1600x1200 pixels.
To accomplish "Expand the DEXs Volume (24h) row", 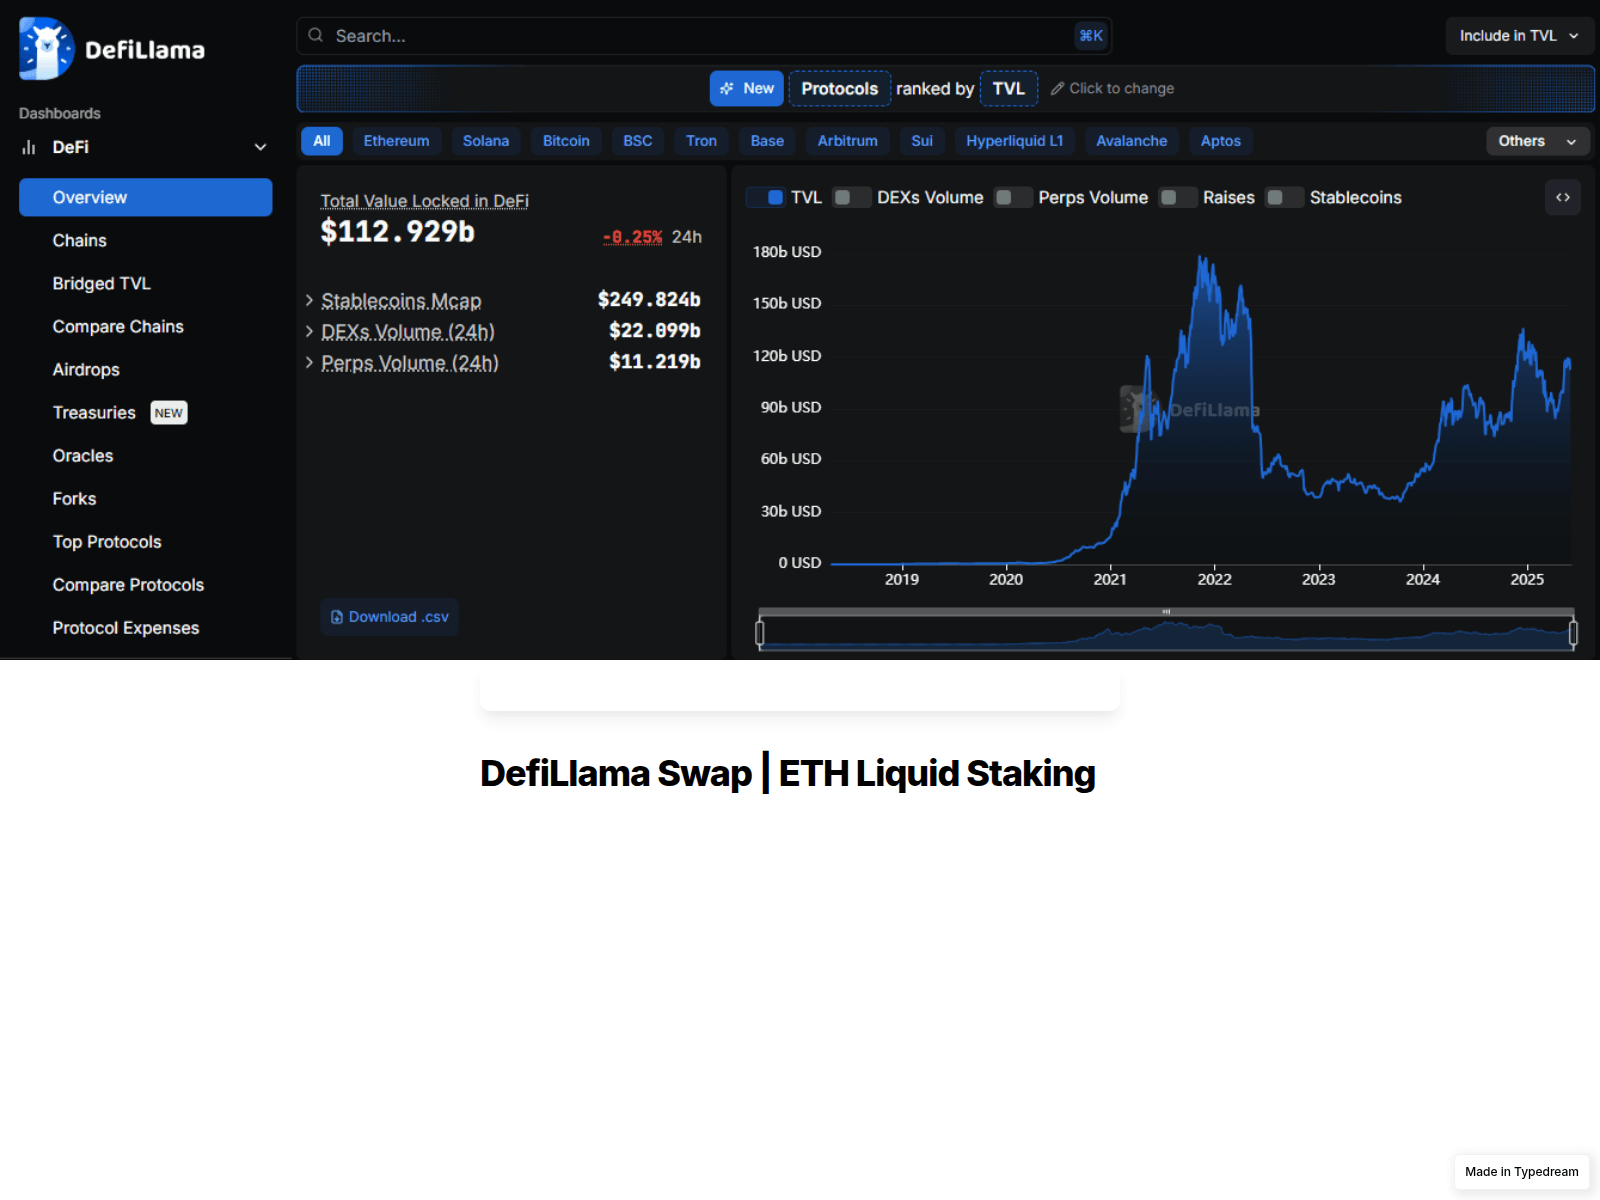I will (310, 331).
